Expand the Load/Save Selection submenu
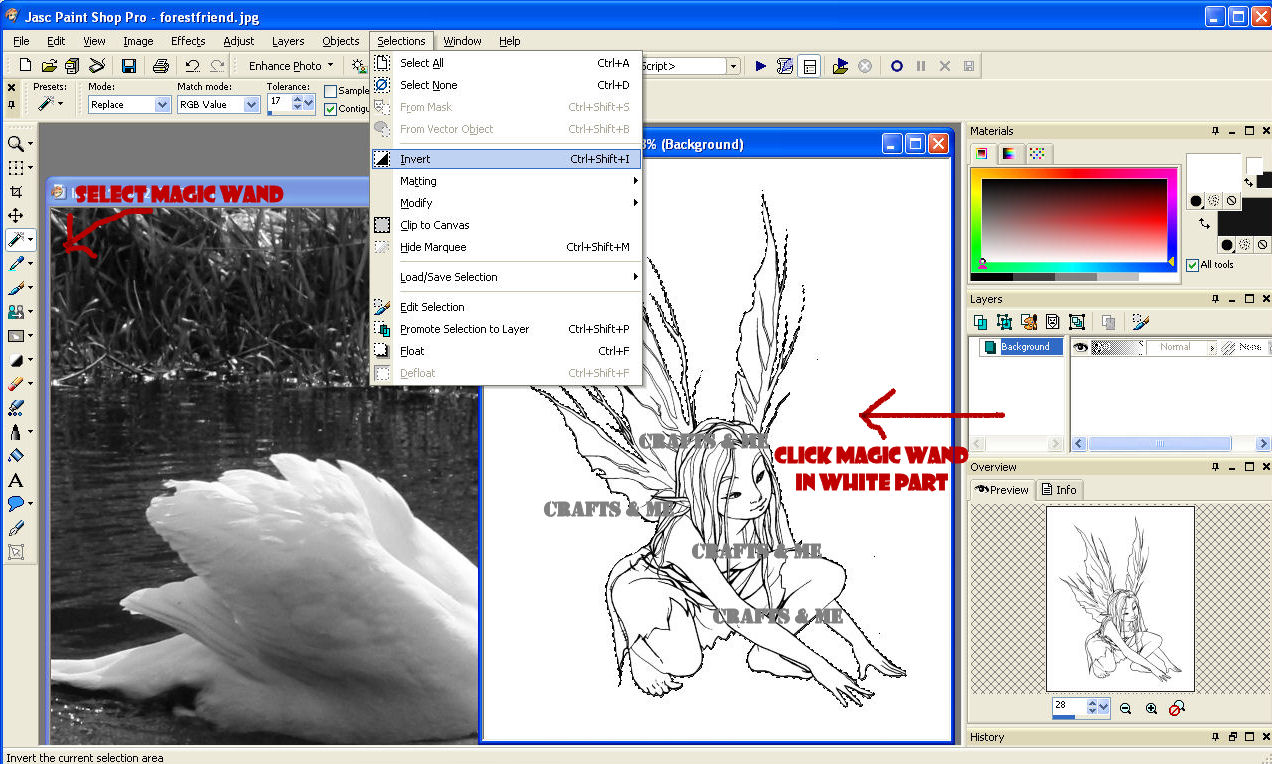Image resolution: width=1272 pixels, height=764 pixels. tap(506, 277)
